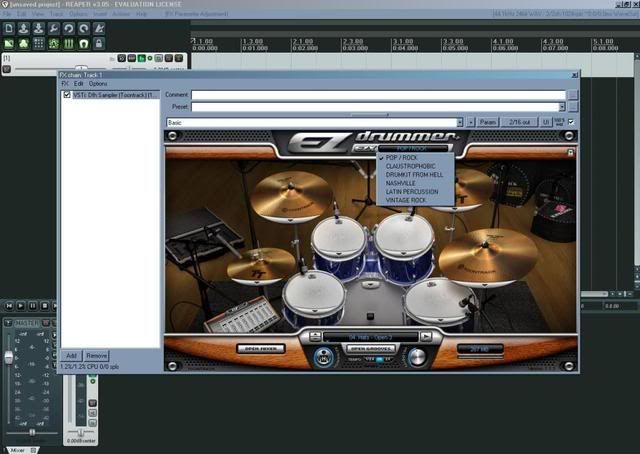The image size is (640, 454).
Task: Arm track 1 record button
Action: coord(7,69)
